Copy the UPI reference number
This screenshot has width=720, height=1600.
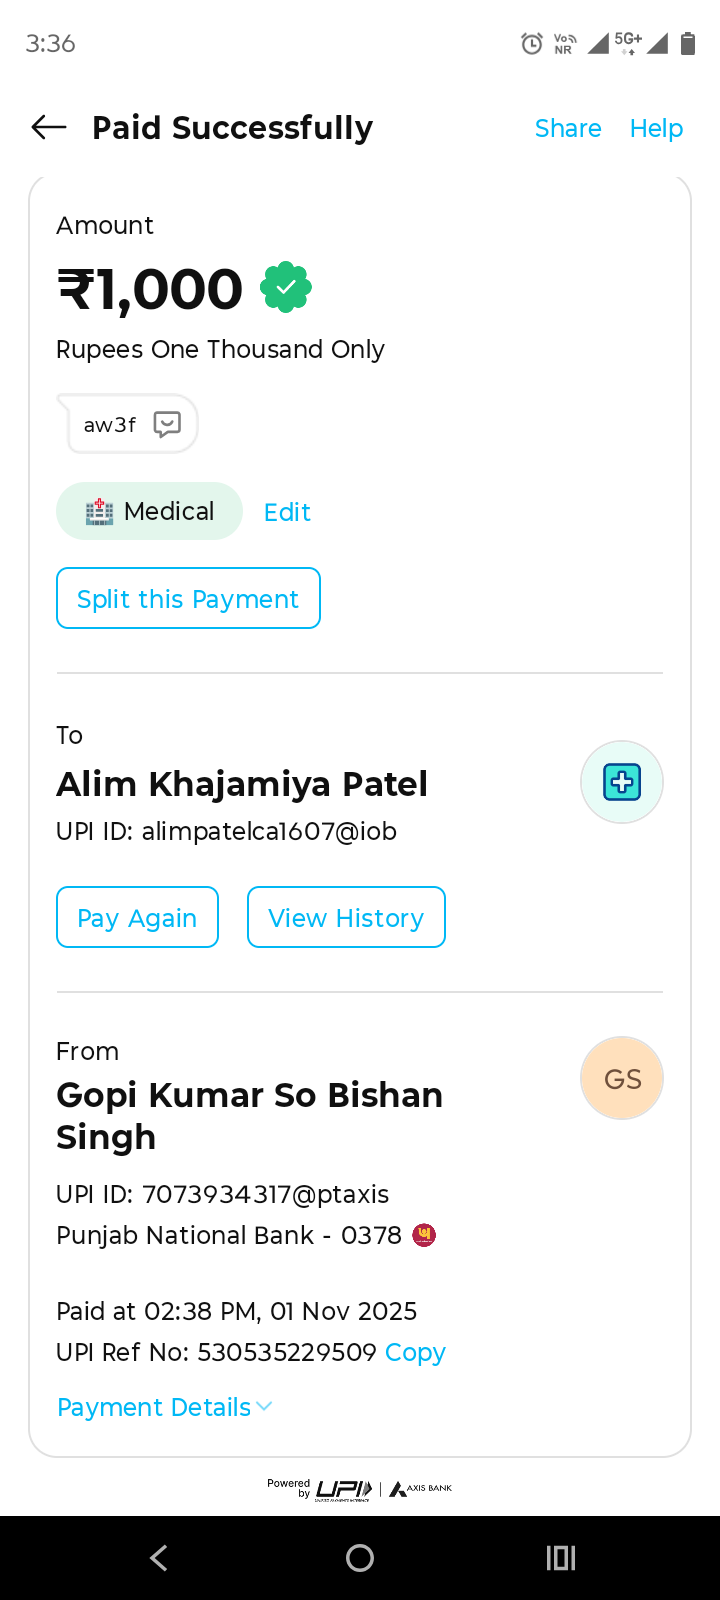tap(415, 1352)
